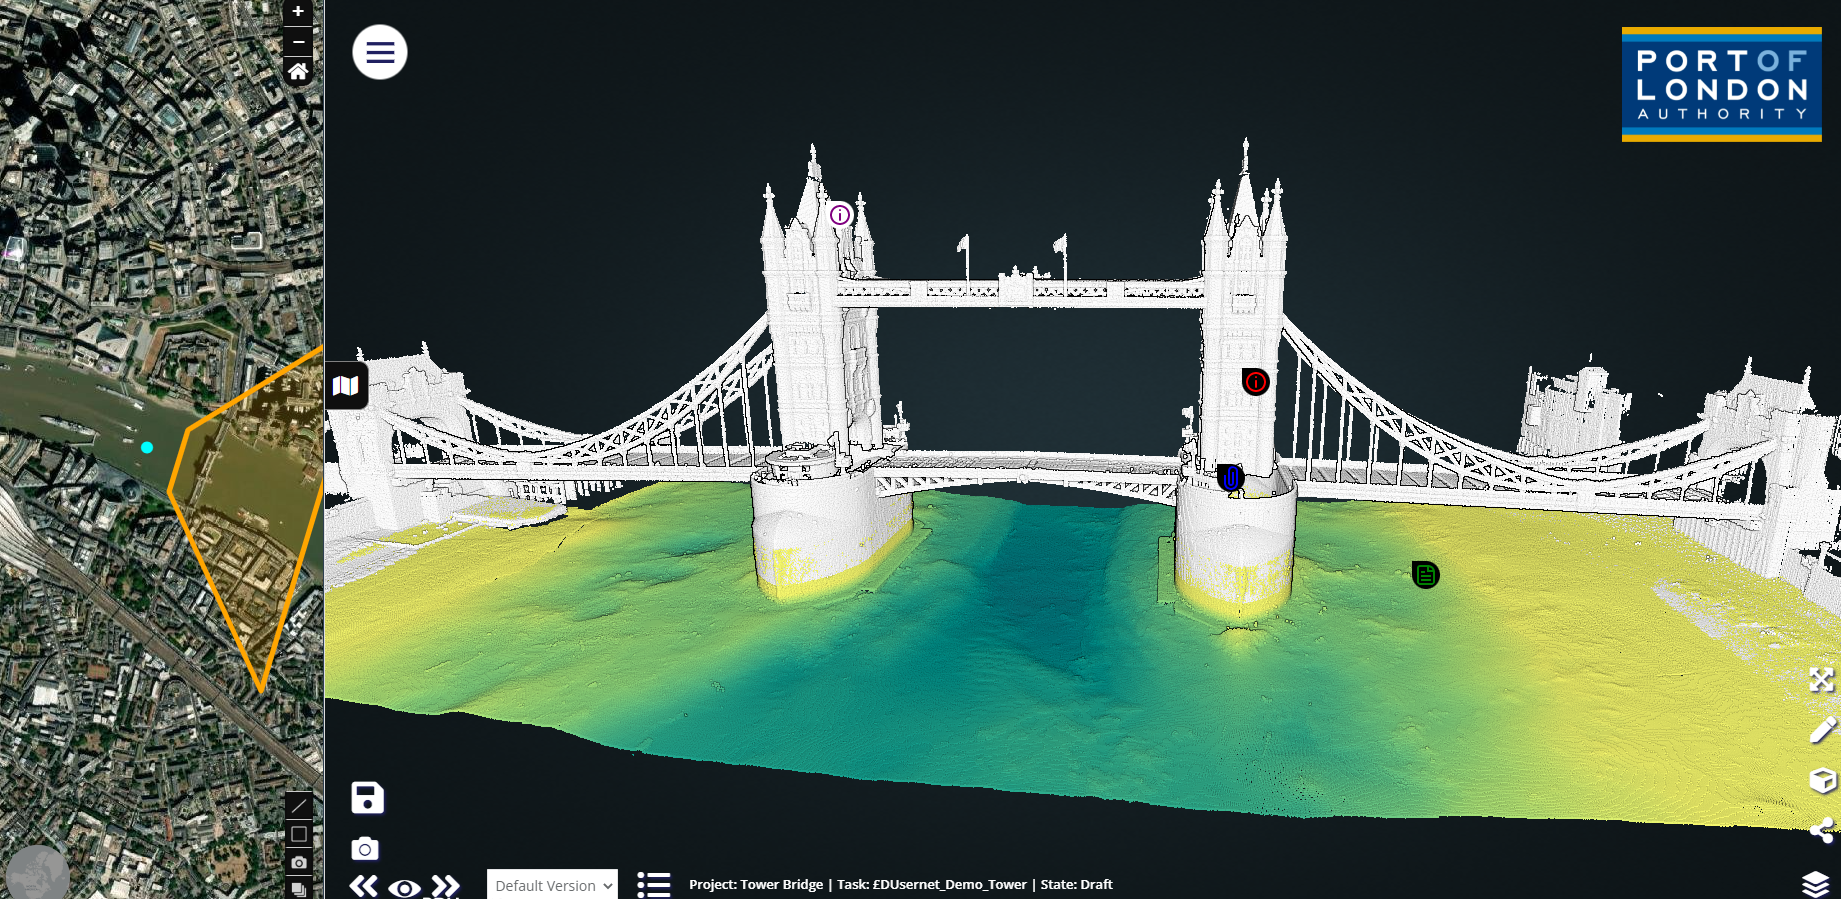This screenshot has height=899, width=1841.
Task: Go to the previous view with double-left chevrons
Action: 364,885
